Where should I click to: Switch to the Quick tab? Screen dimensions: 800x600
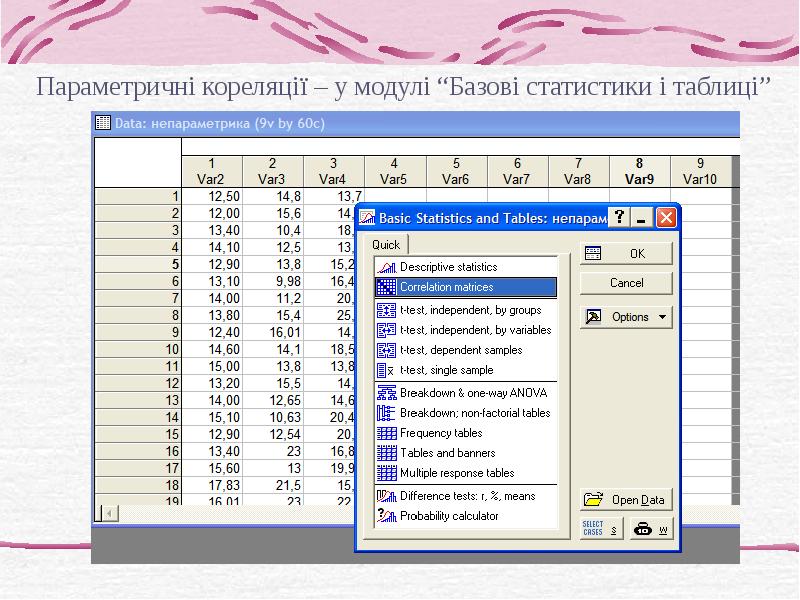point(386,244)
